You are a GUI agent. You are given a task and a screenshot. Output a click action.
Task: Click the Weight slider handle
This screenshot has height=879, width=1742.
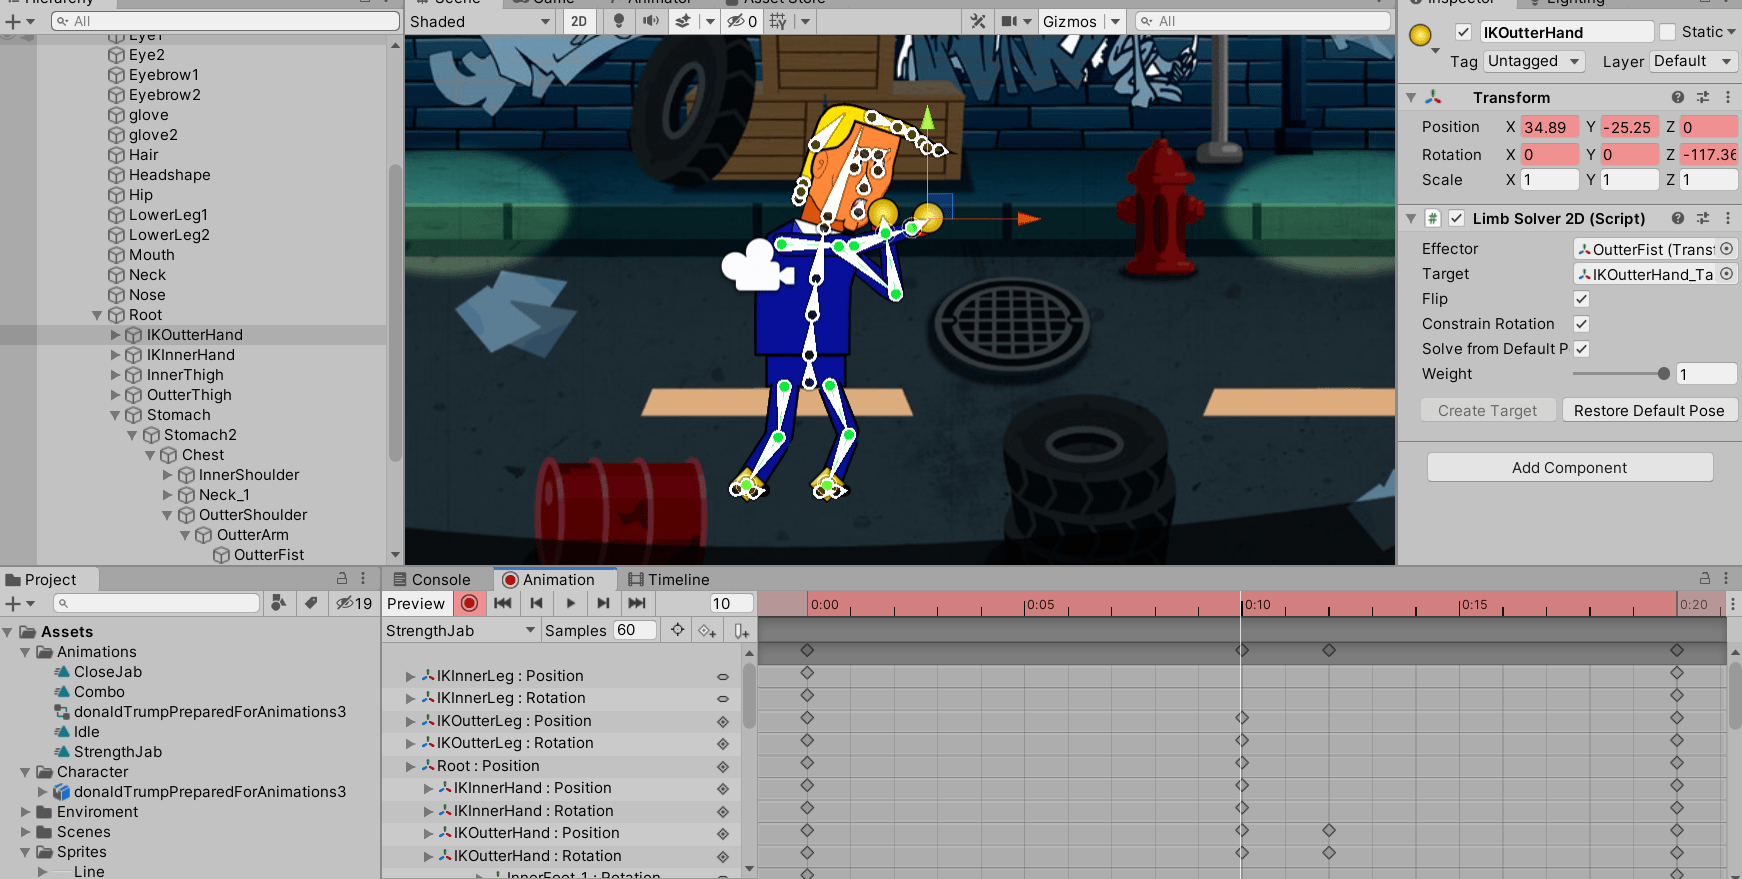(1663, 374)
